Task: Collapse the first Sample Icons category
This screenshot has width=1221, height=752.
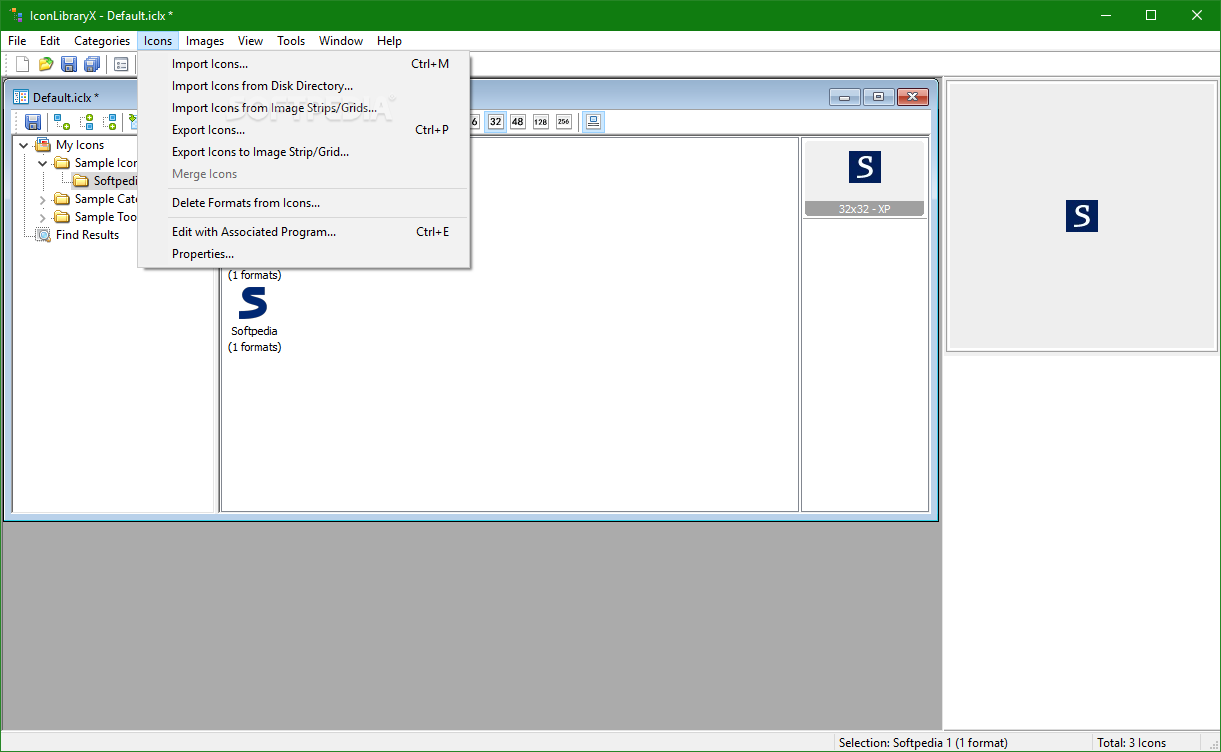Action: 42,163
